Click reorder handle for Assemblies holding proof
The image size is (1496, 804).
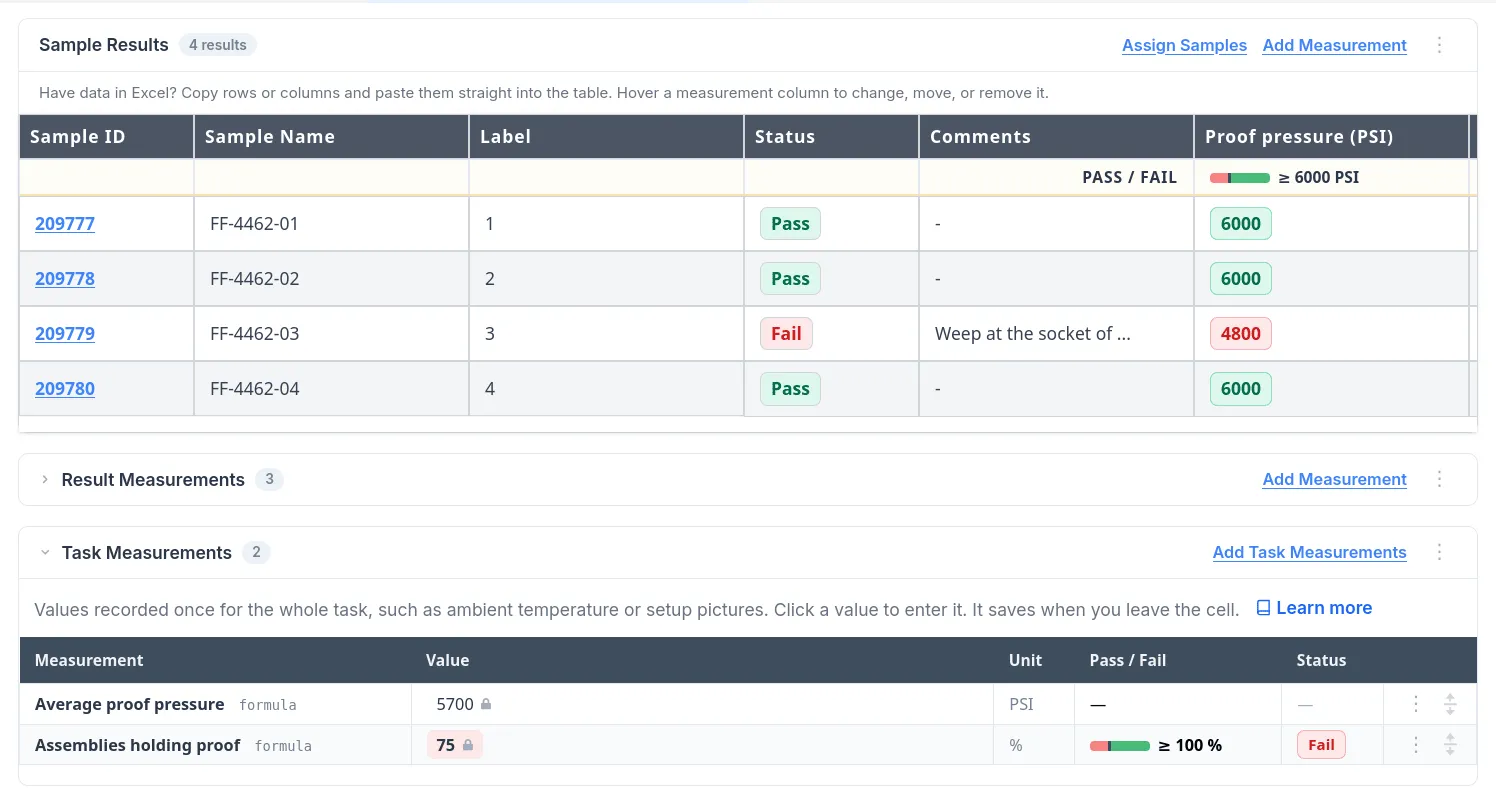pyautogui.click(x=1450, y=745)
